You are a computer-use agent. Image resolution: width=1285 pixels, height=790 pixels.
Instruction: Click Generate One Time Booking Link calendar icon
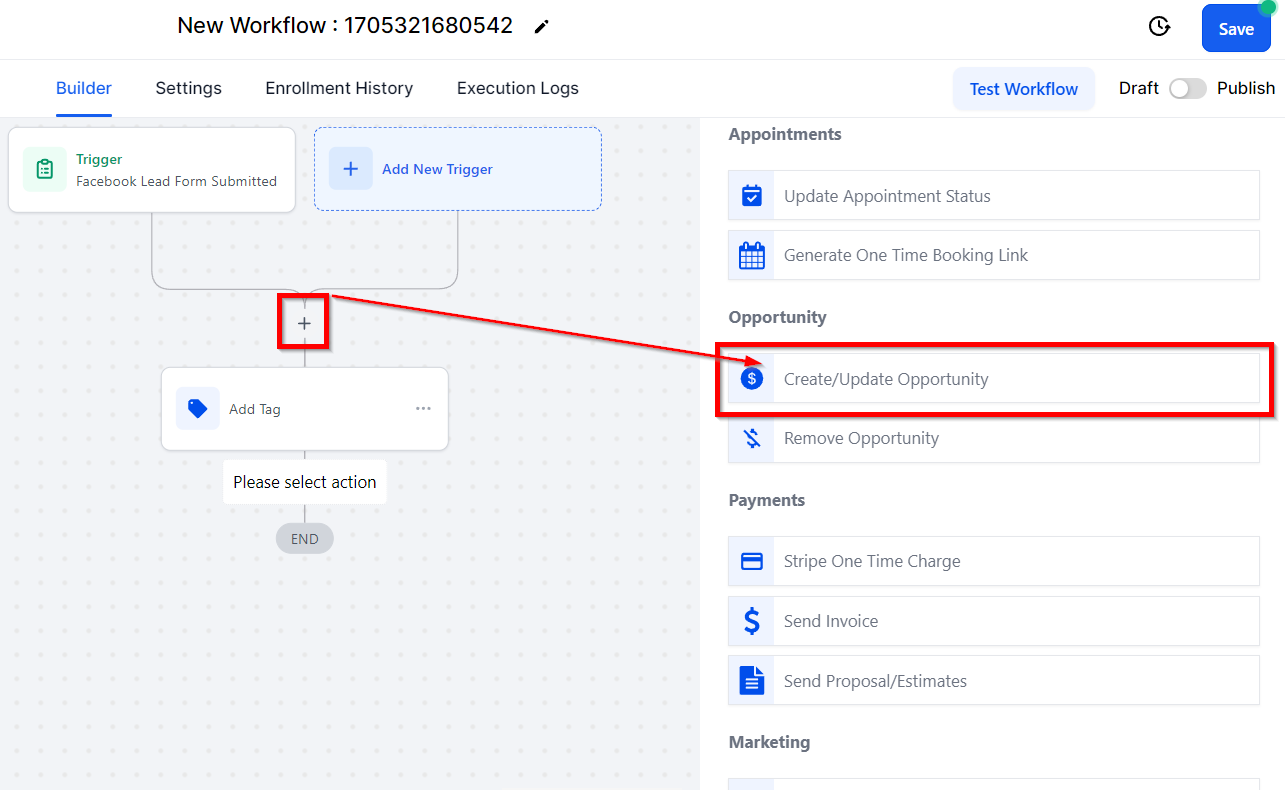click(x=752, y=255)
